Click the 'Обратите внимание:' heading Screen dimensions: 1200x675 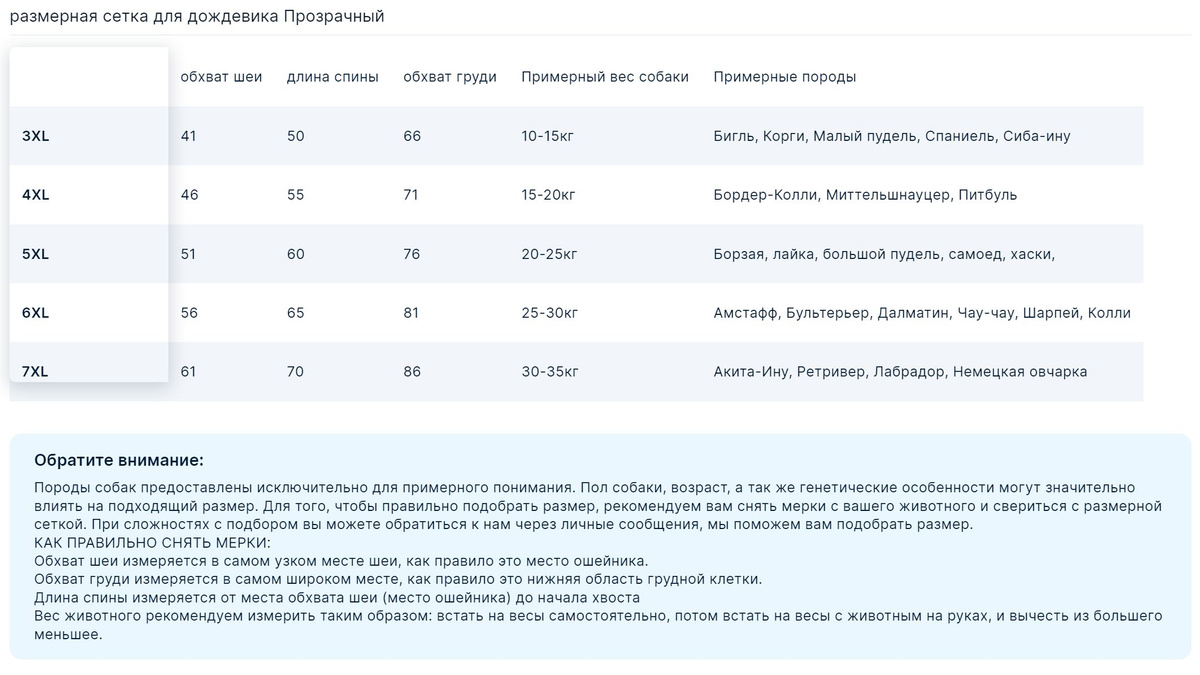click(119, 460)
